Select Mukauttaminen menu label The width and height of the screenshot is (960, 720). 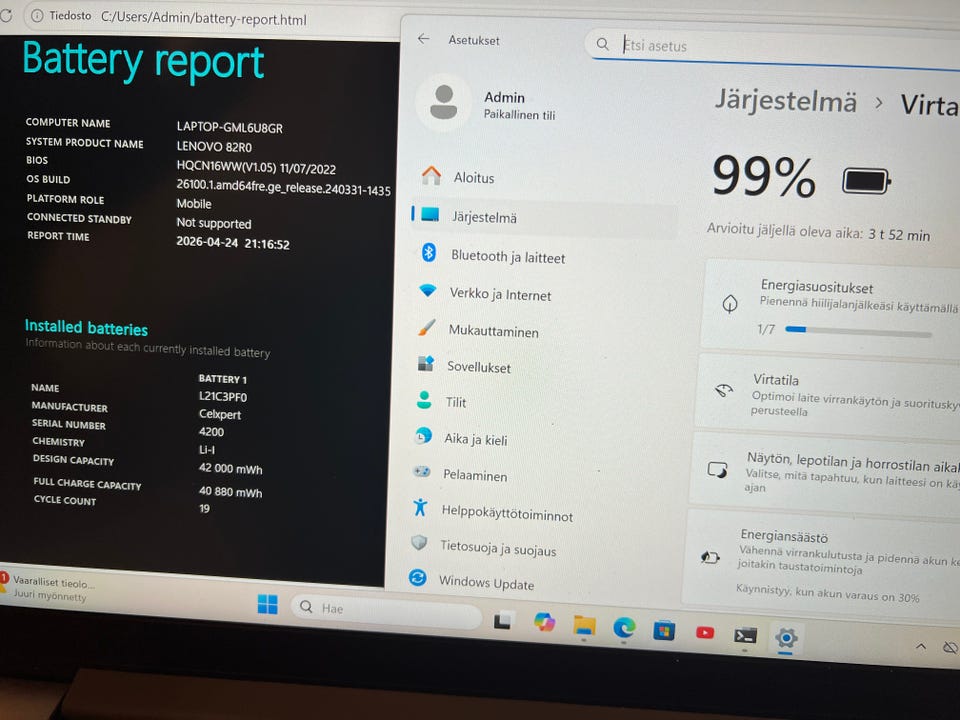[x=493, y=331]
